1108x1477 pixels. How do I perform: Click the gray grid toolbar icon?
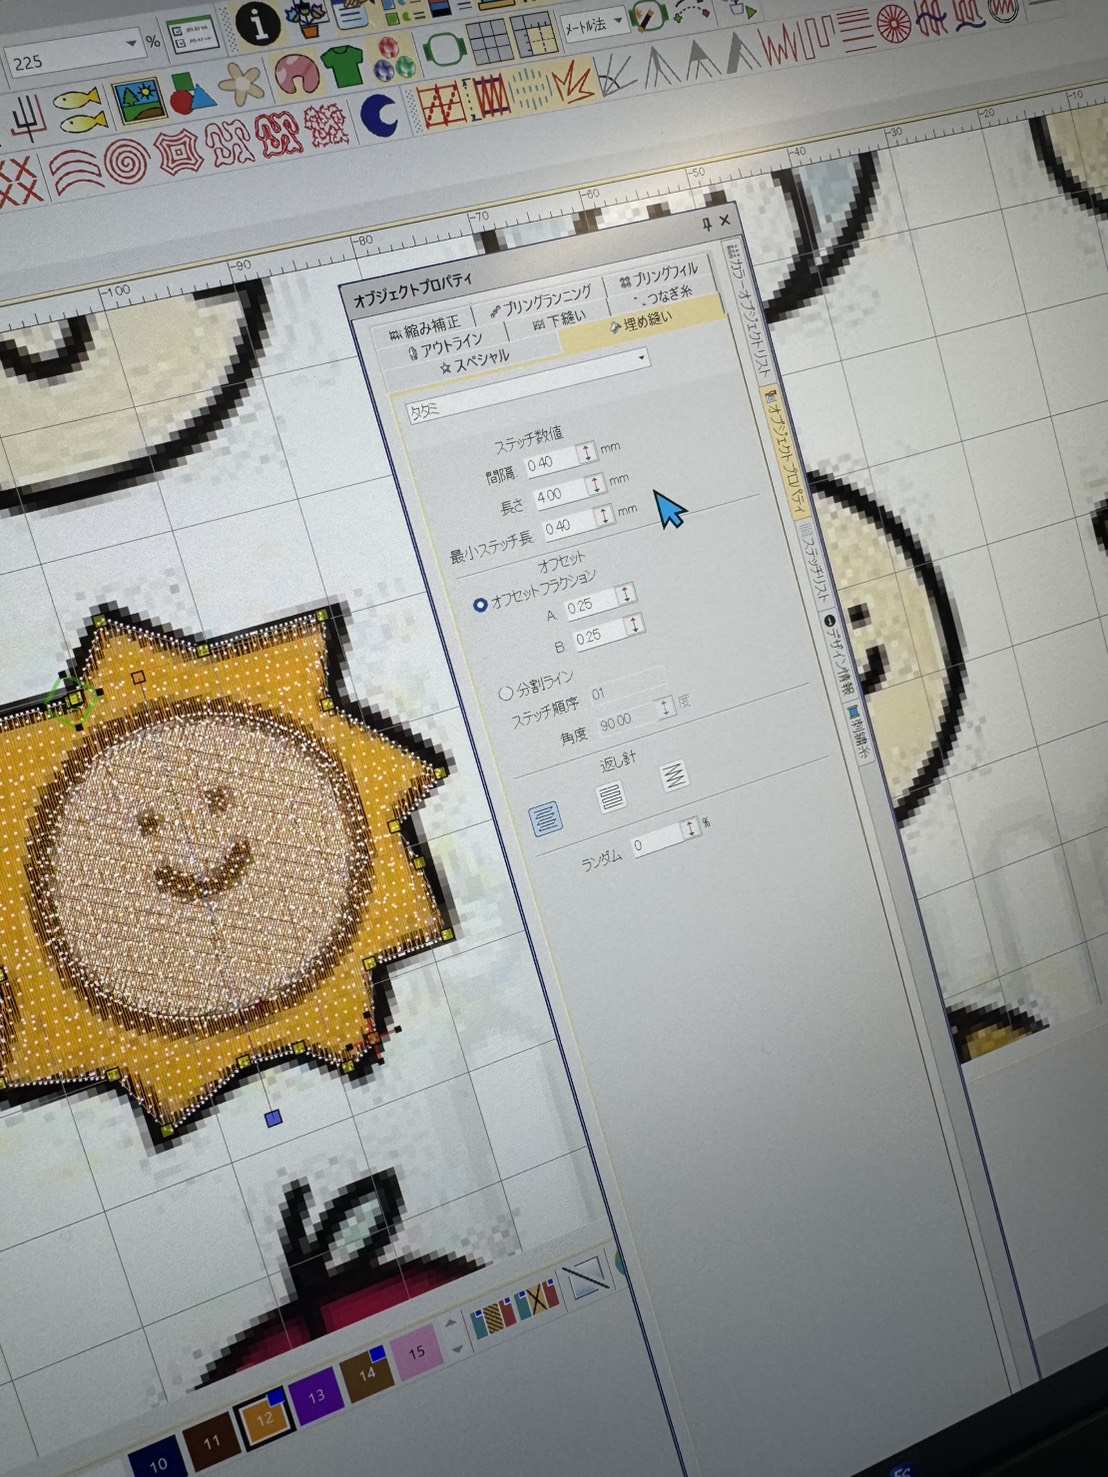[x=488, y=41]
